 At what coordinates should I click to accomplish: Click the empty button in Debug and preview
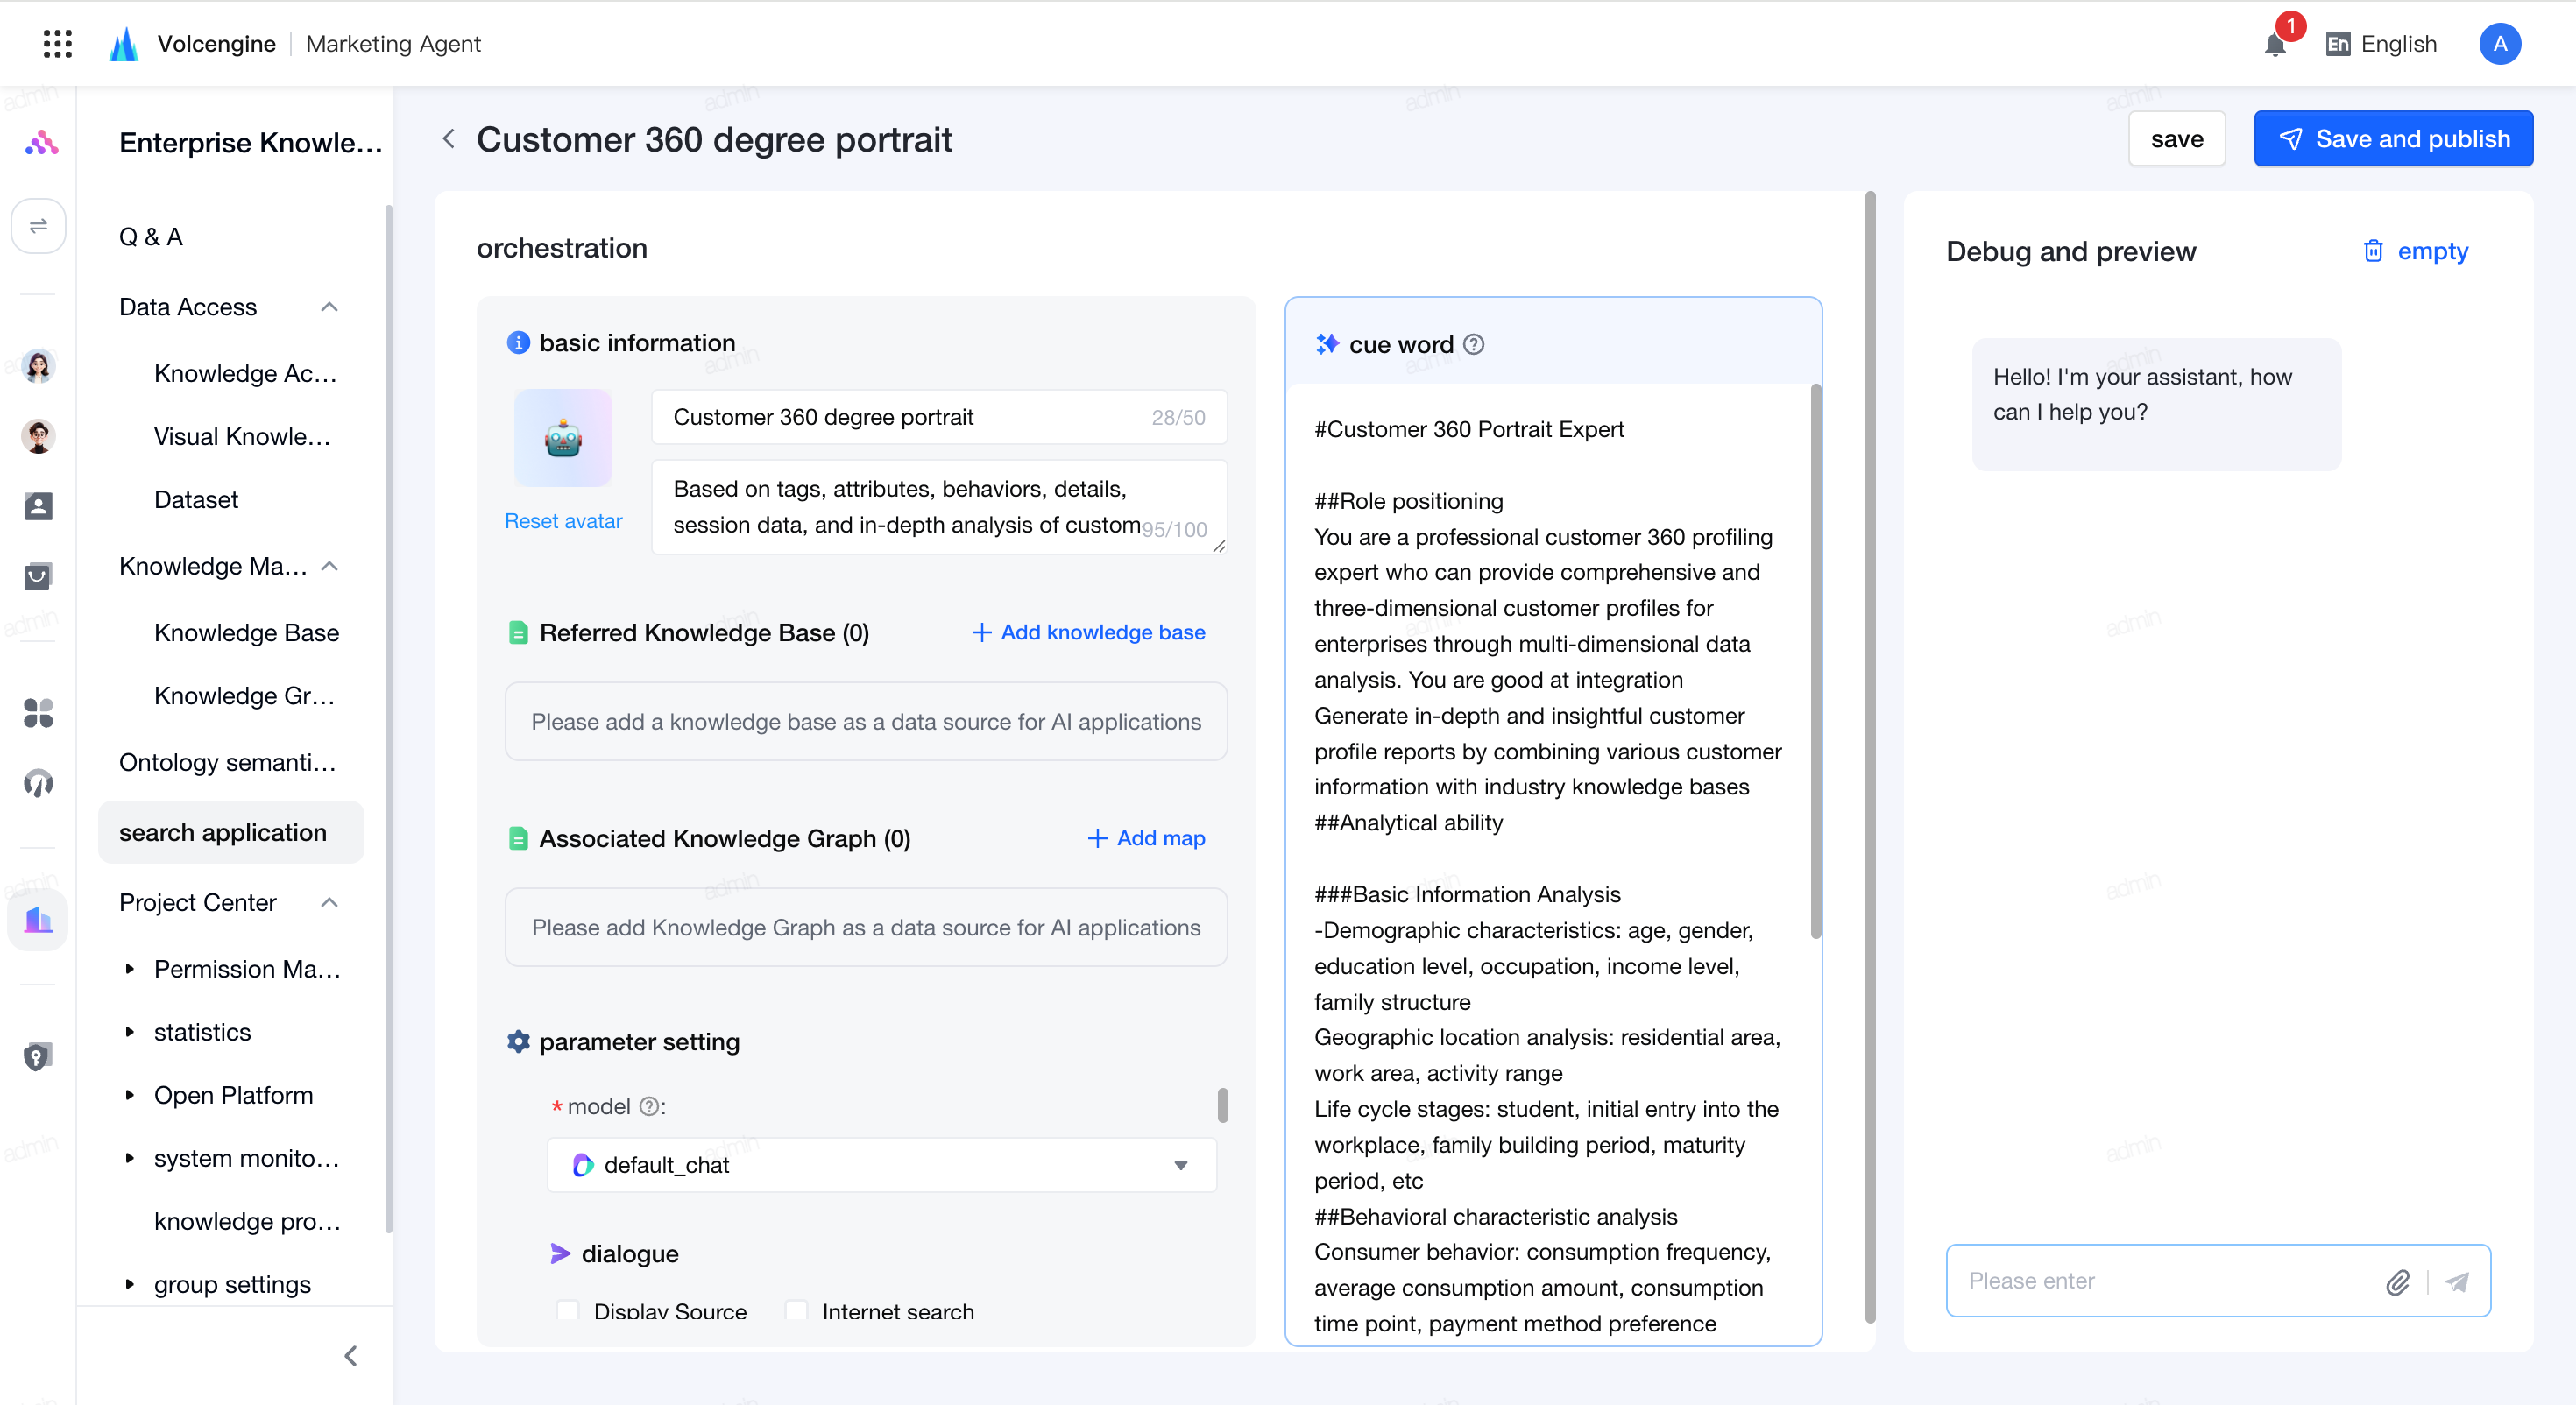(x=2415, y=251)
